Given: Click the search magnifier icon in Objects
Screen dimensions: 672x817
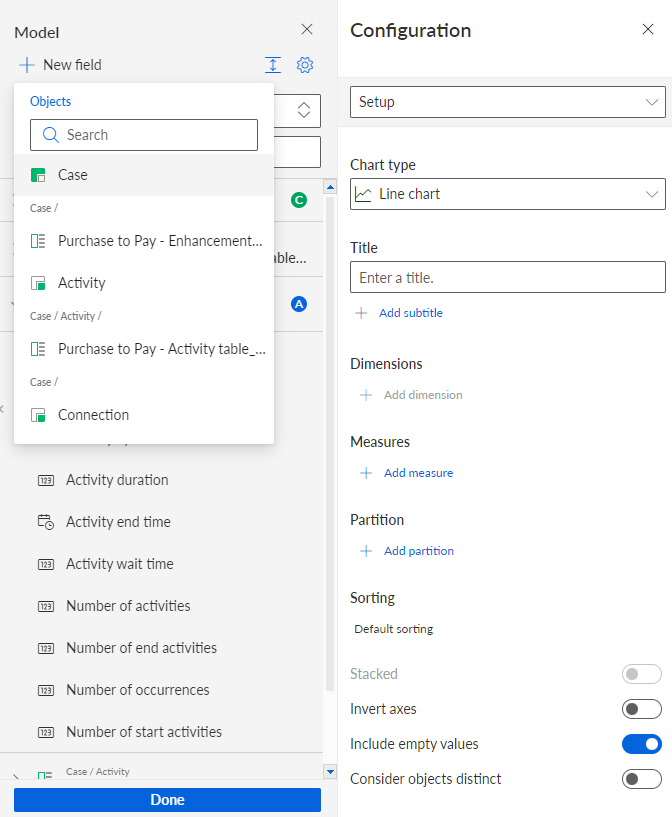Looking at the screenshot, I should point(51,135).
